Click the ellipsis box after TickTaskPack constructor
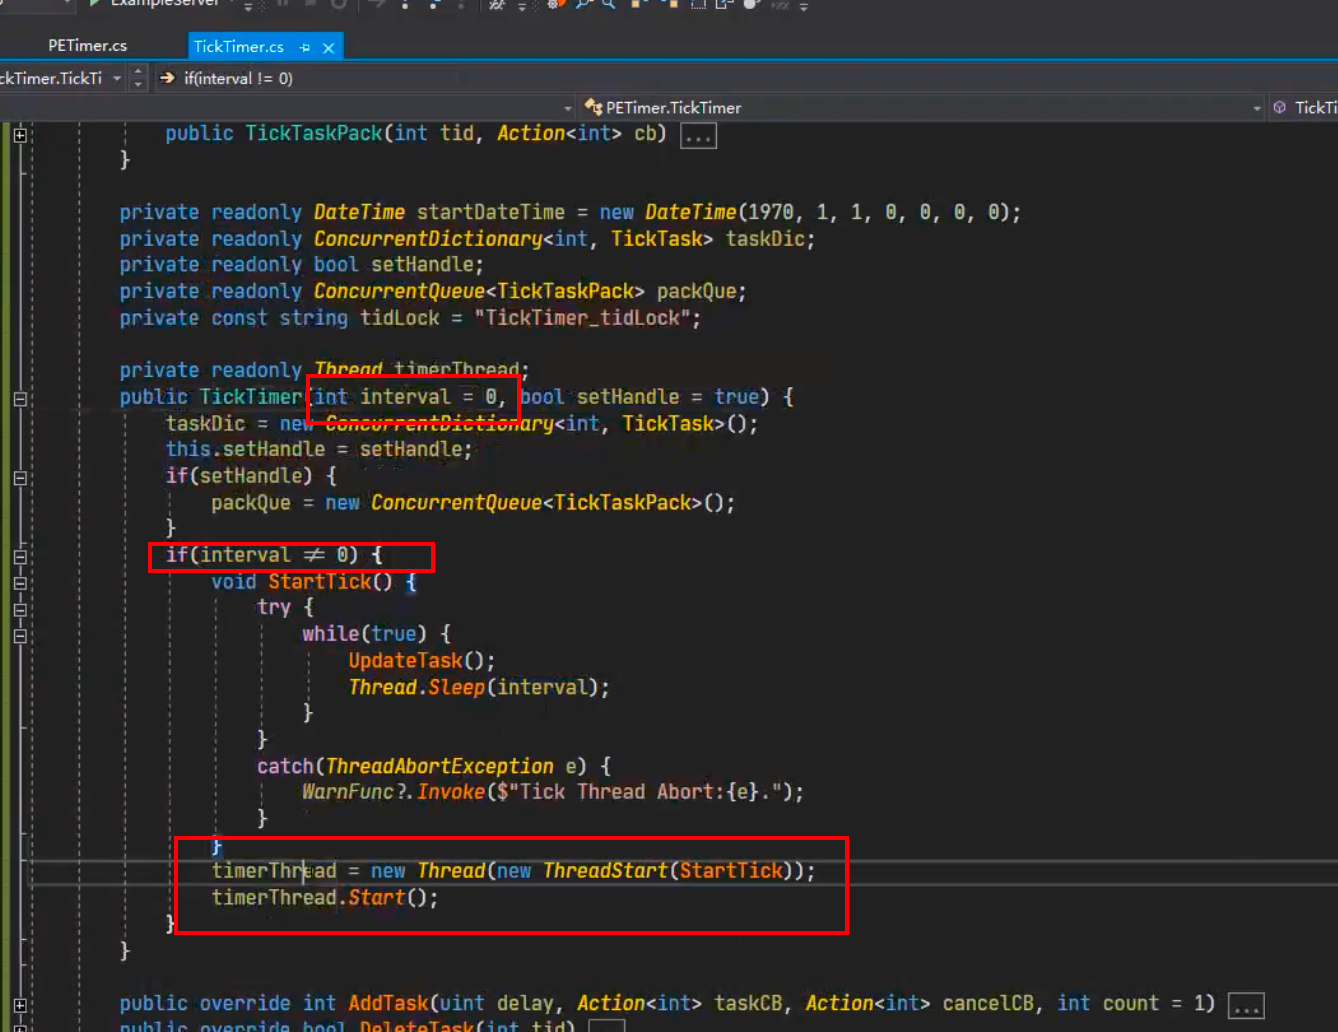Screen dimensions: 1338x1032 coord(698,136)
